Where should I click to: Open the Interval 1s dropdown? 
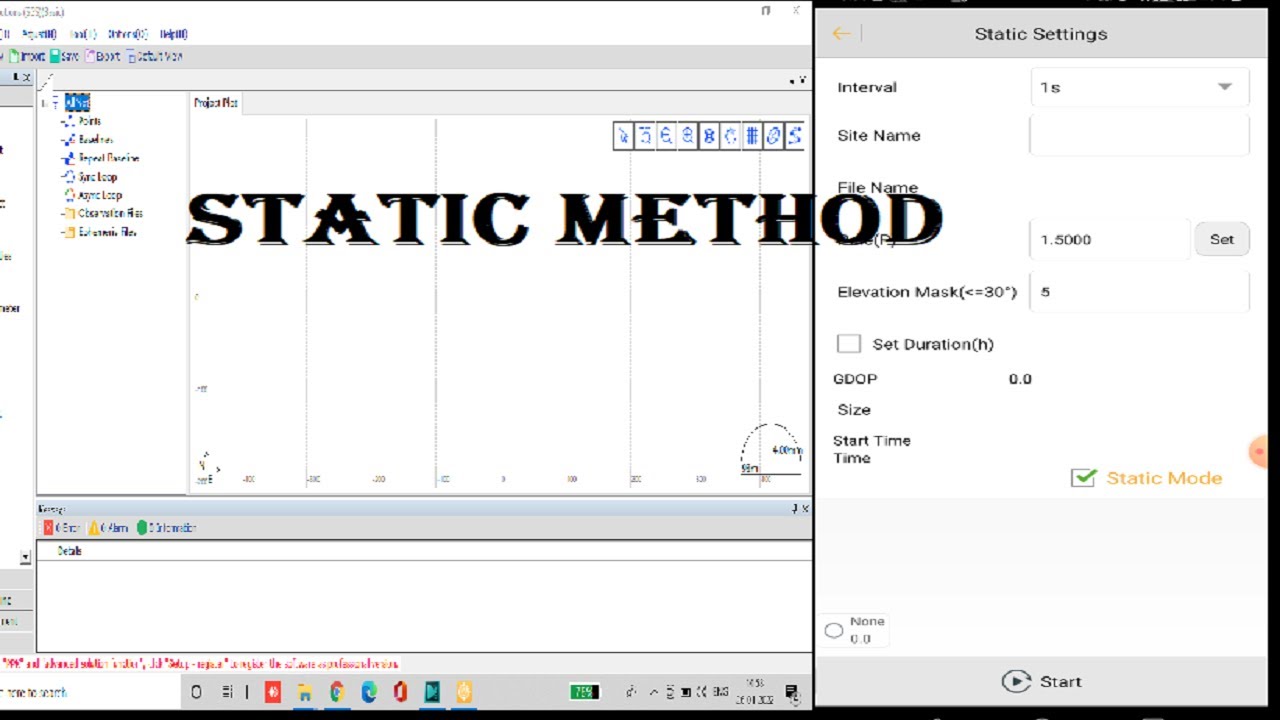(1139, 87)
